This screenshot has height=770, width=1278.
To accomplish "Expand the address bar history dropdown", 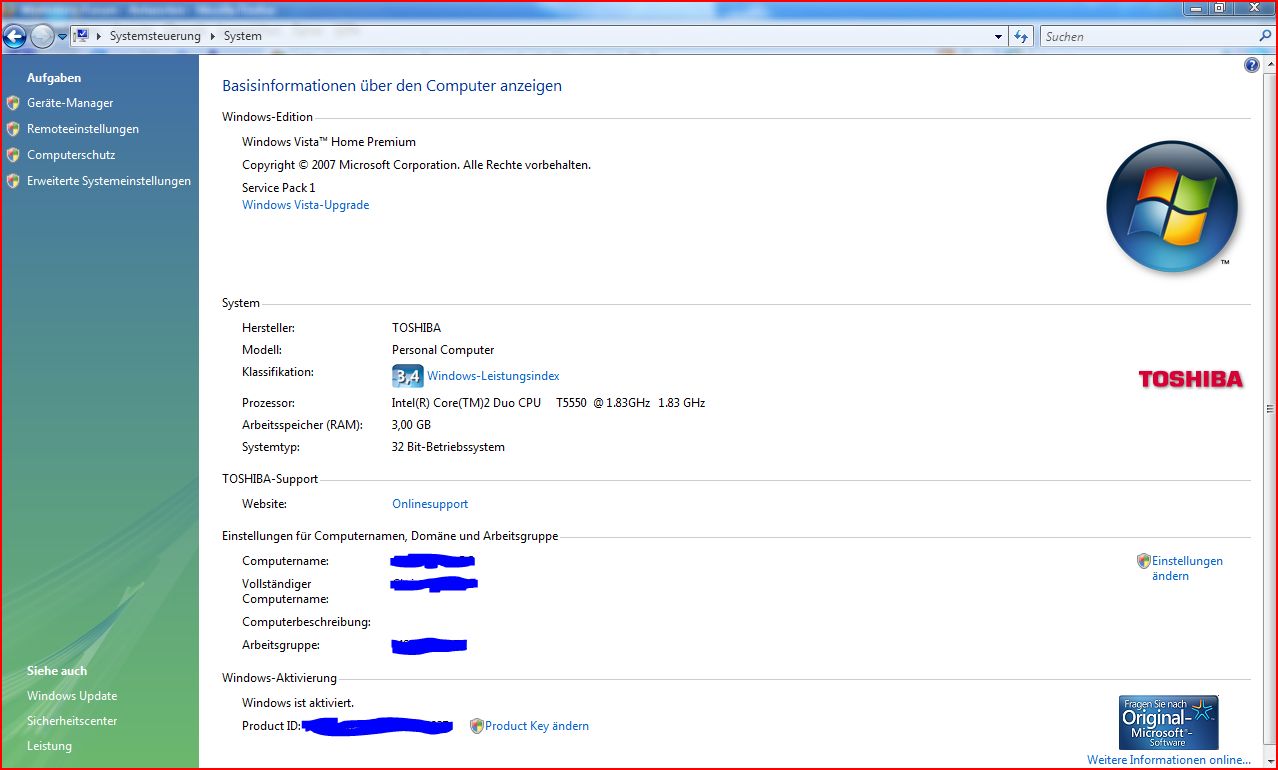I will 998,37.
